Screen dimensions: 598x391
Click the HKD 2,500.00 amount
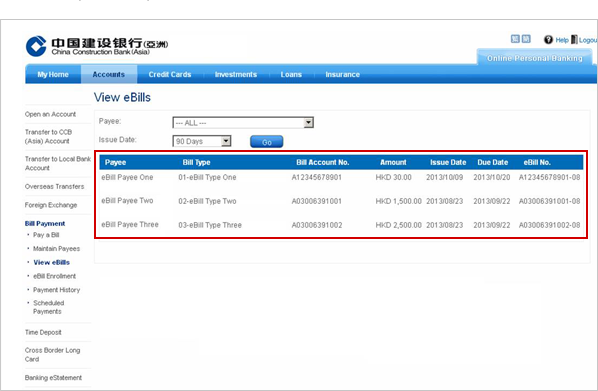(399, 225)
